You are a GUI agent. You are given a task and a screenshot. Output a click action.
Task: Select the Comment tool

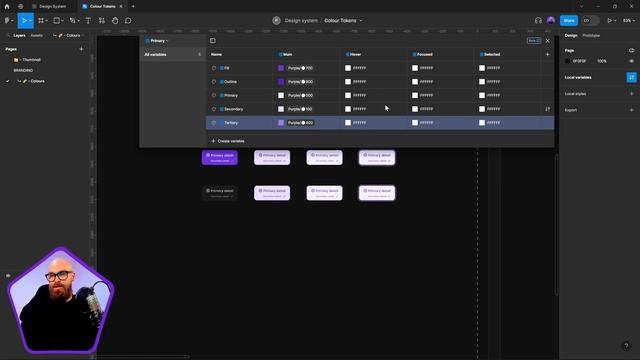point(128,20)
